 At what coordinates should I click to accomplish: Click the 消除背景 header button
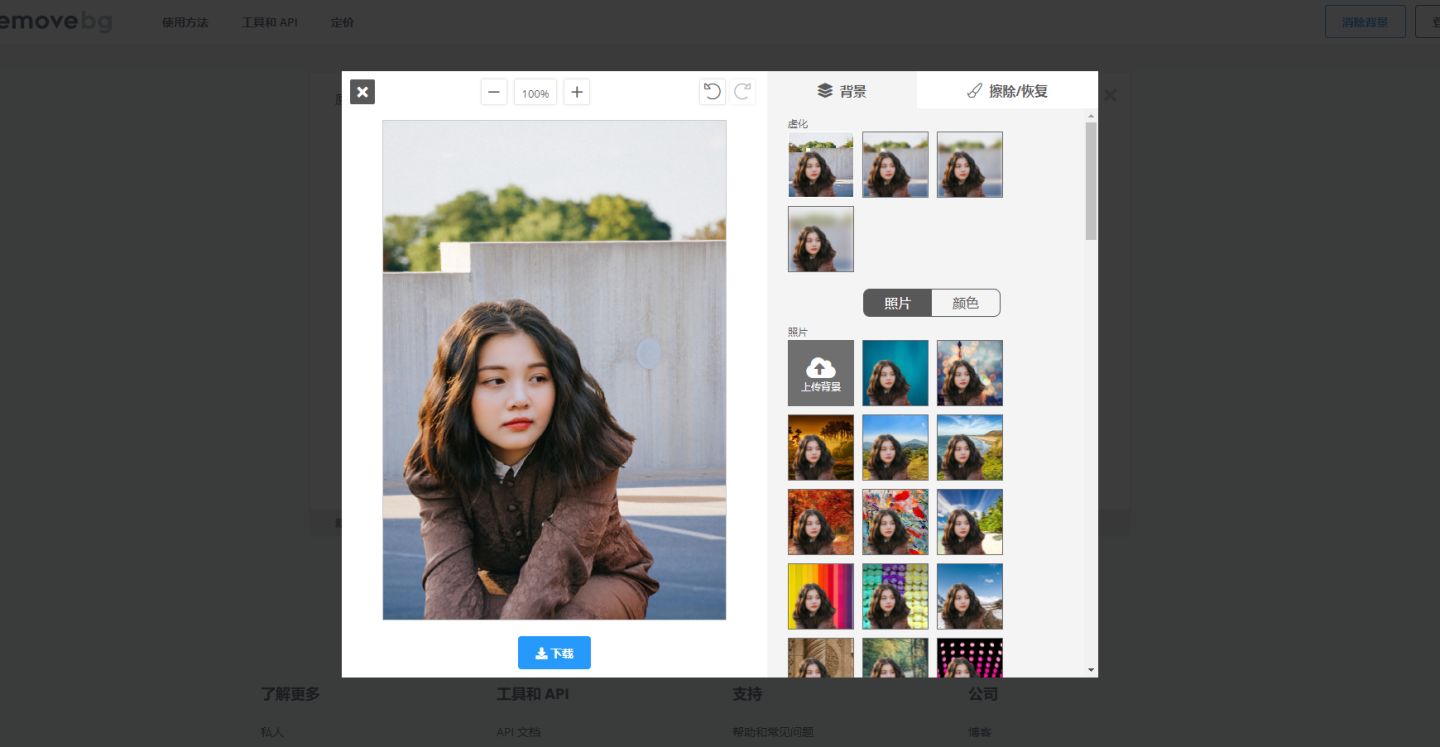[1365, 21]
